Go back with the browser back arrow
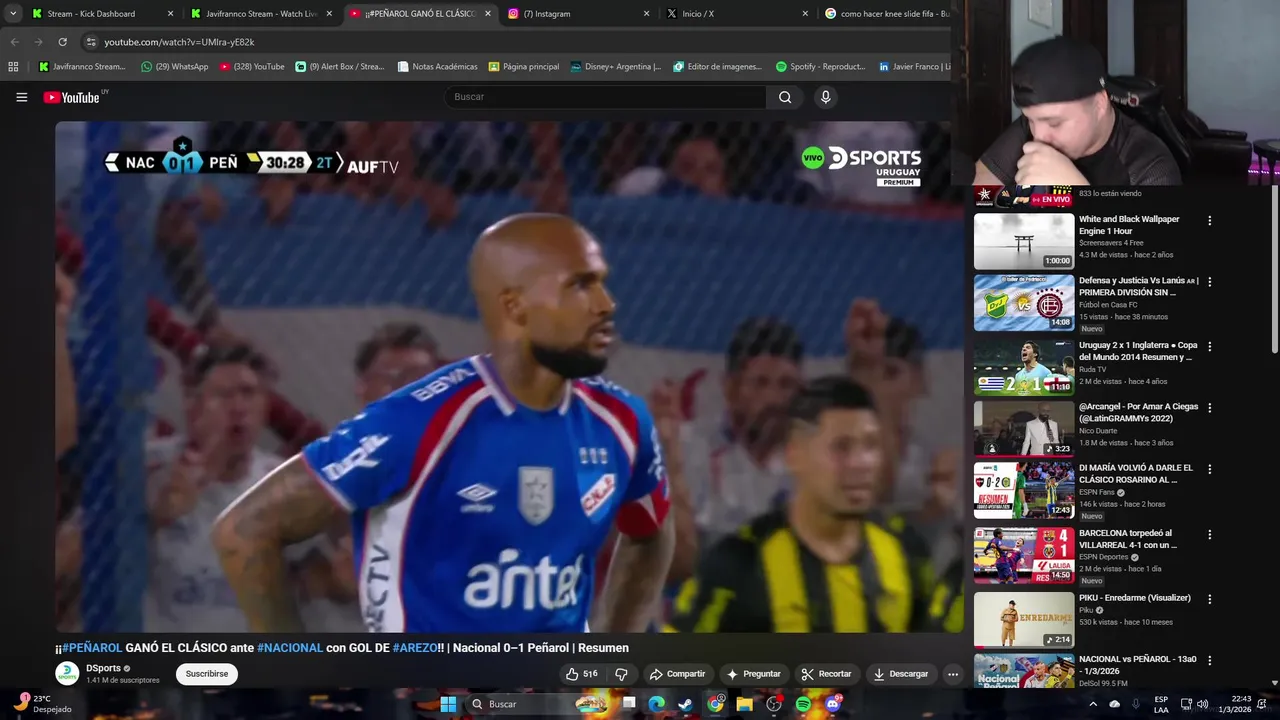This screenshot has width=1280, height=720. [14, 42]
